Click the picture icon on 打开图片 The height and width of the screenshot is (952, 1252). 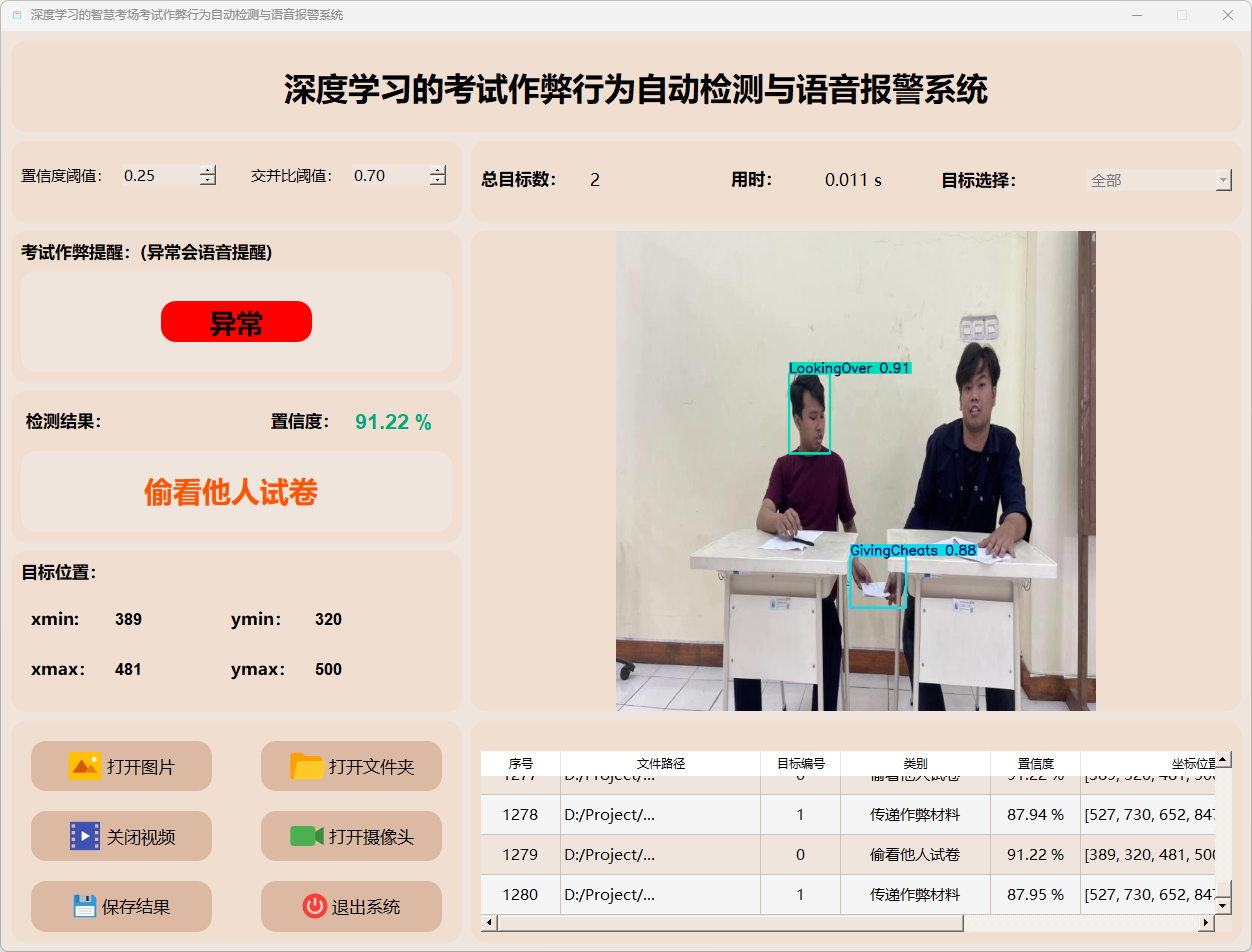84,766
